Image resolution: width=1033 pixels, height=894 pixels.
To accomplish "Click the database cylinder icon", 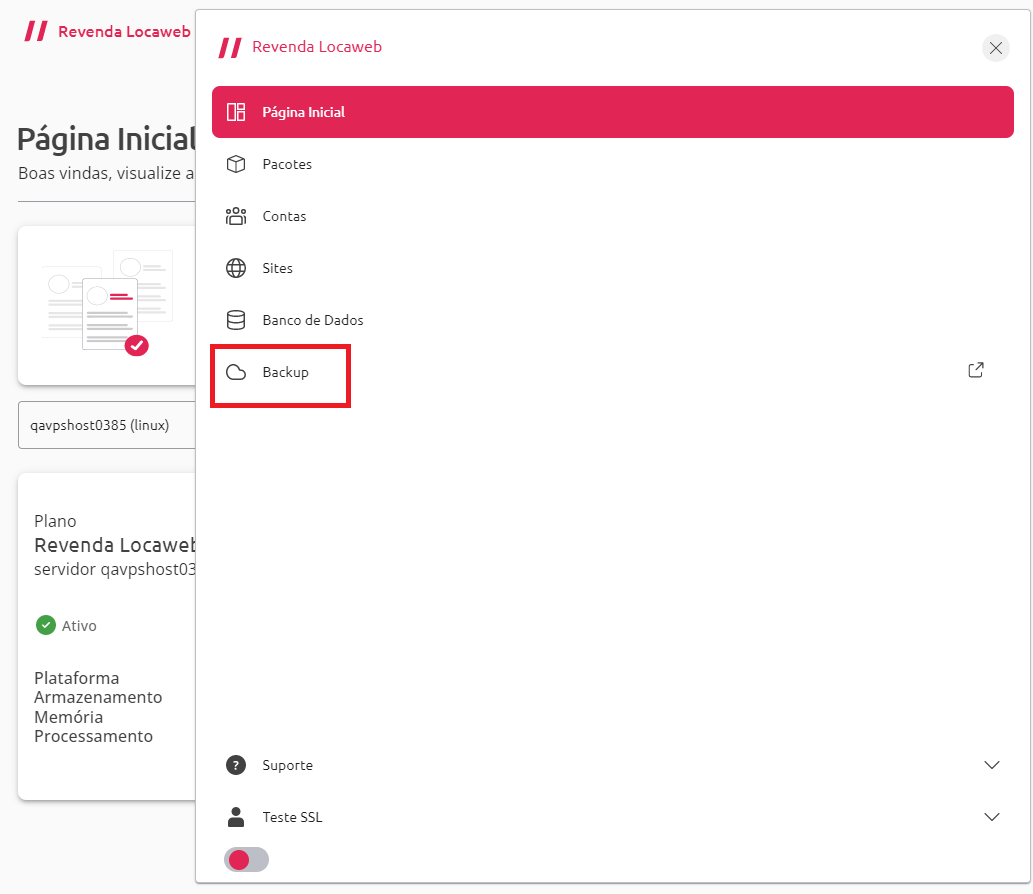I will click(x=236, y=320).
